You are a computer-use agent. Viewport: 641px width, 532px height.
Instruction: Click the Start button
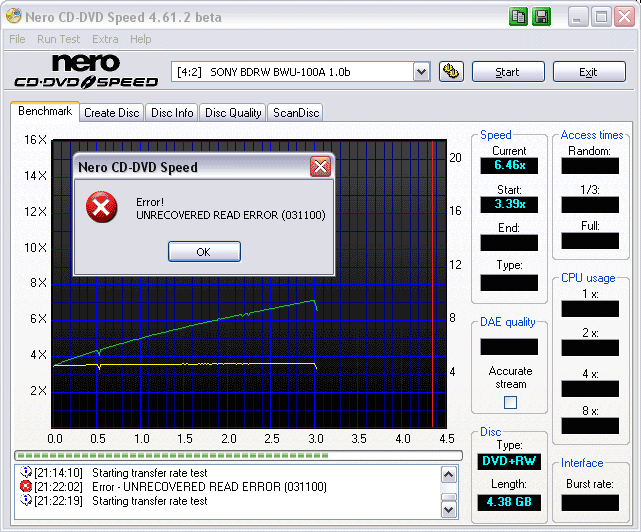(508, 72)
